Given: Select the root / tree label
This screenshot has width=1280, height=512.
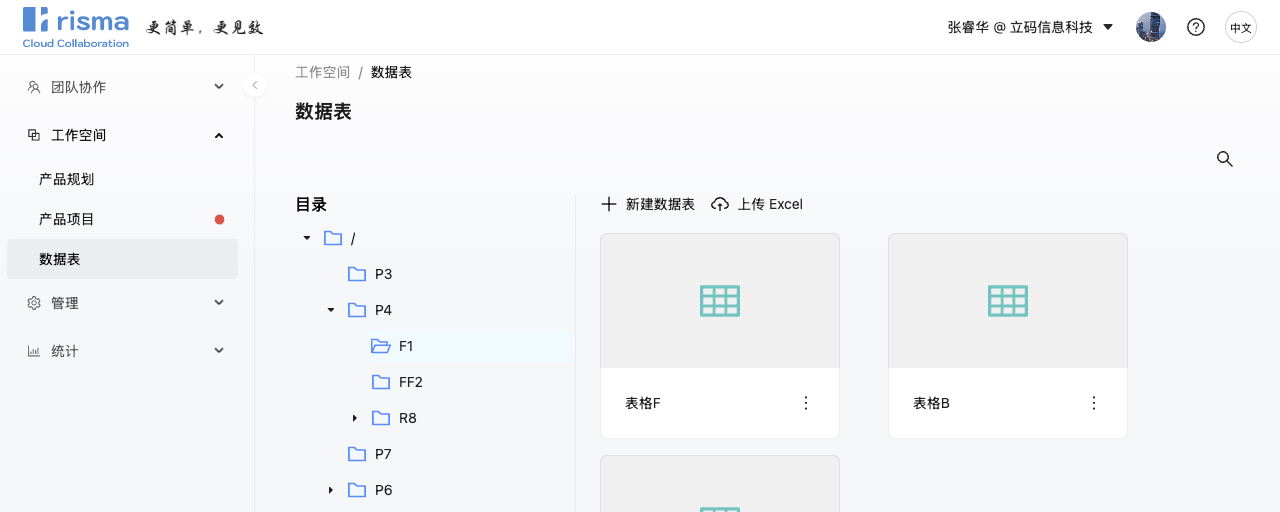Looking at the screenshot, I should pyautogui.click(x=353, y=238).
